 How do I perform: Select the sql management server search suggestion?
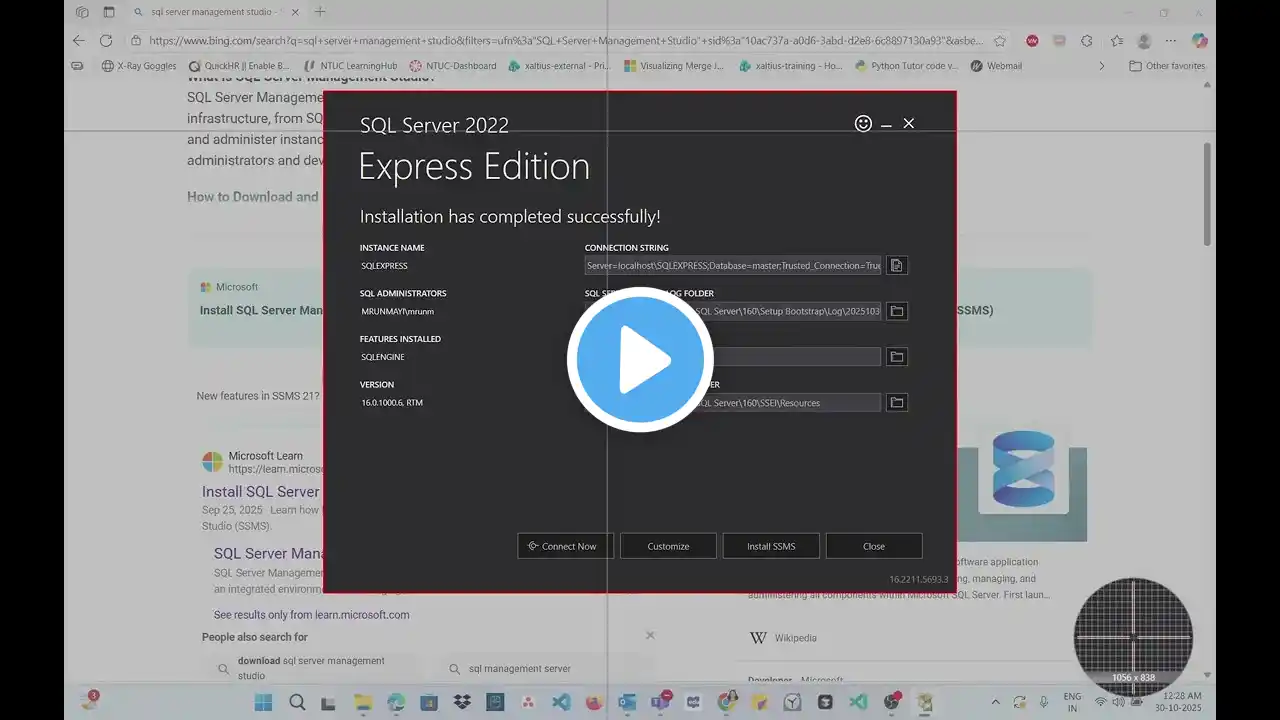(x=520, y=669)
